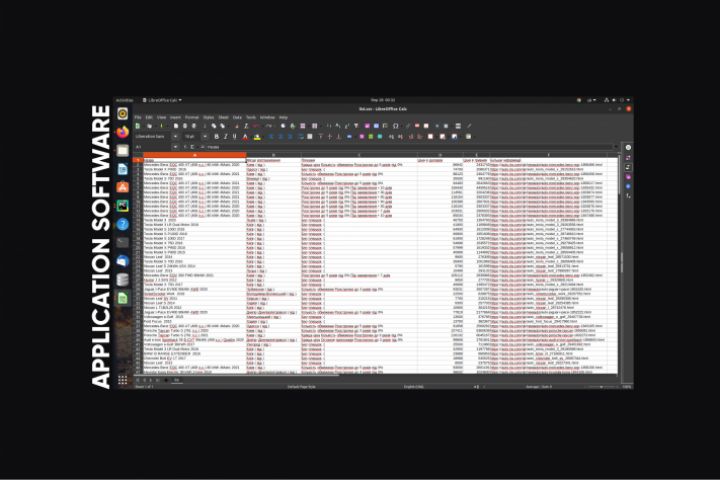Viewport: 720px width, 480px height.
Task: Click the Show Draw Functions pencil icon
Action: (469, 126)
